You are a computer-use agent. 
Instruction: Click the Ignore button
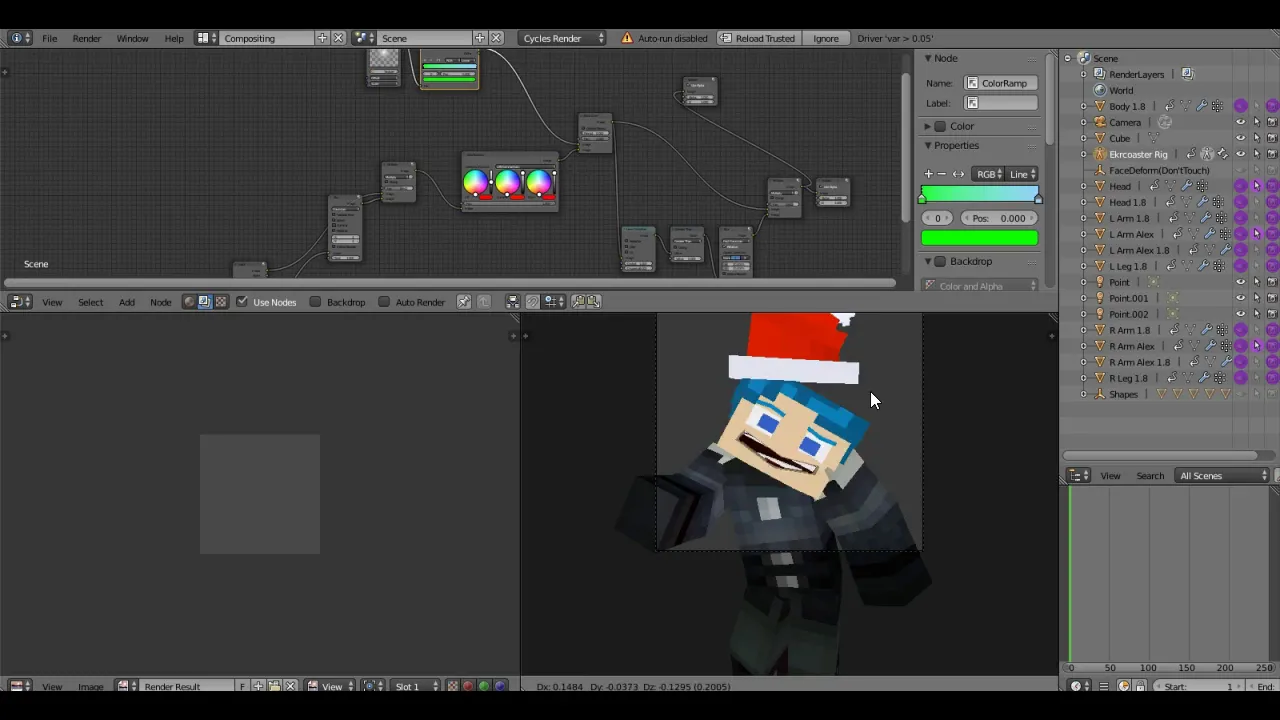click(826, 38)
